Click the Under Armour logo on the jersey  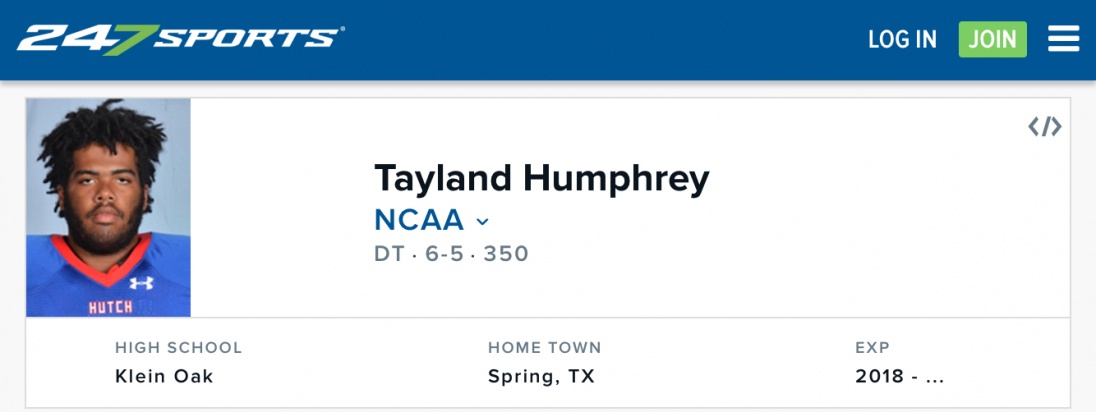click(141, 283)
